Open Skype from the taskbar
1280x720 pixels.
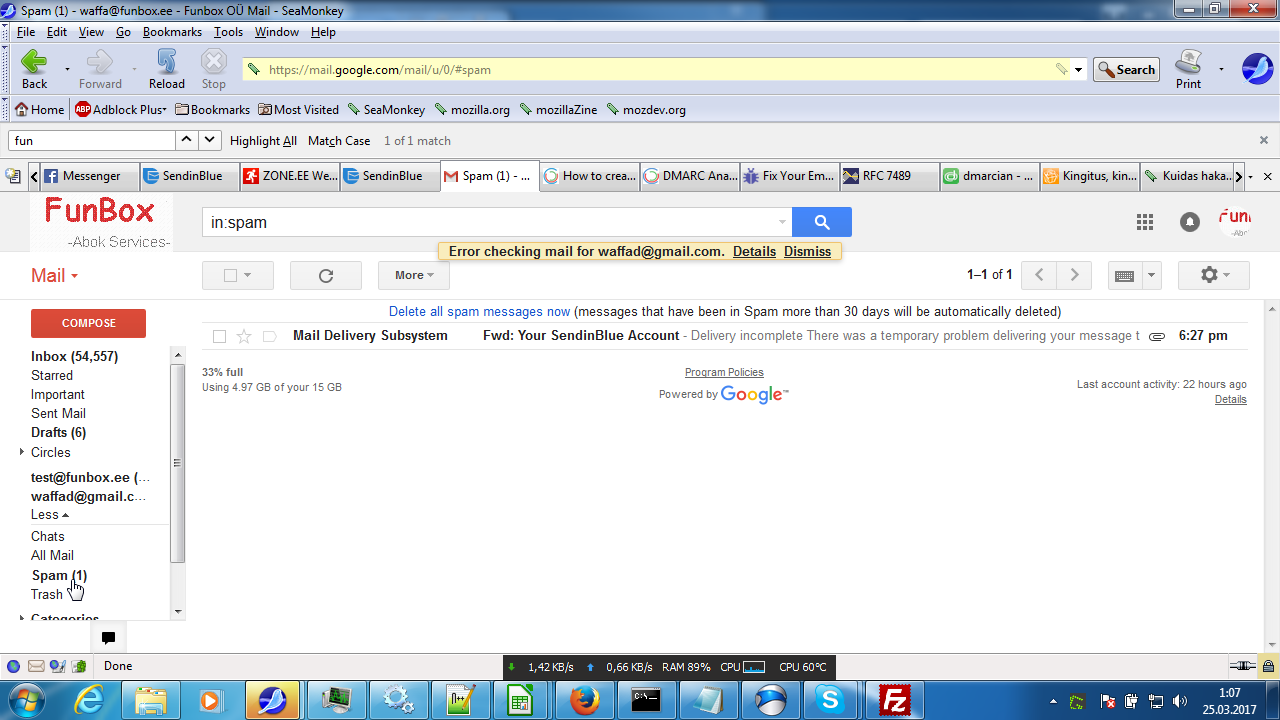pos(832,700)
